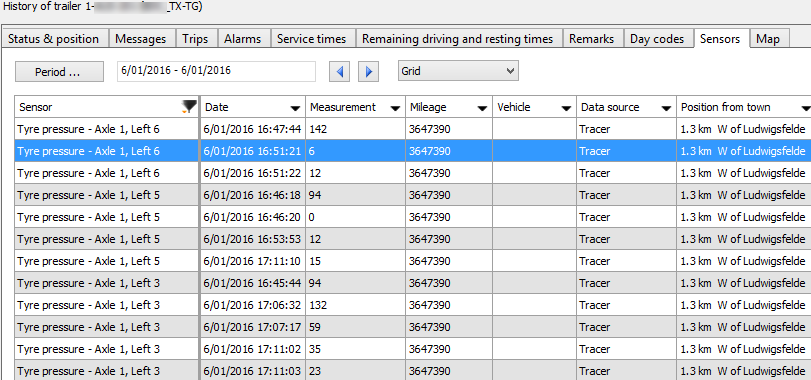Switch to the Alarms tab
811x380 pixels.
[243, 39]
